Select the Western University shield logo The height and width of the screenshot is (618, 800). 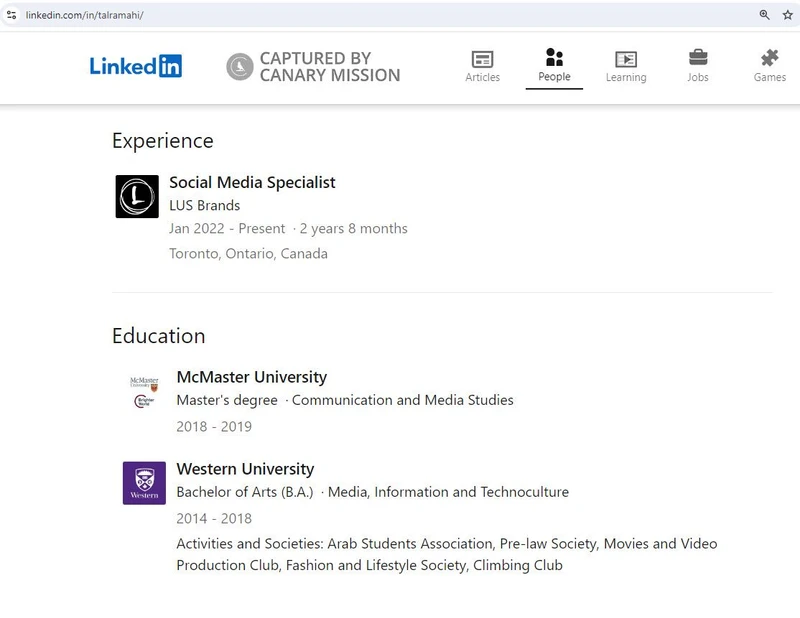143,482
